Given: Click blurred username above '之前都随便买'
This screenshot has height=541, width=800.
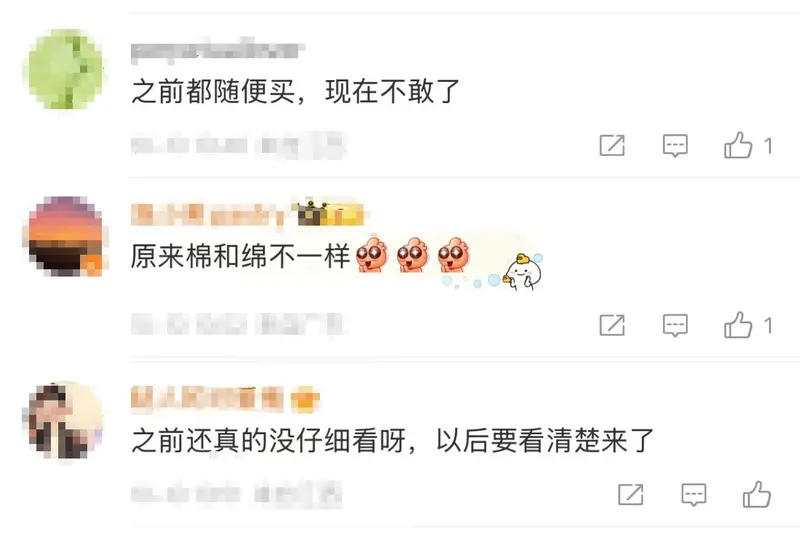Looking at the screenshot, I should (x=217, y=50).
